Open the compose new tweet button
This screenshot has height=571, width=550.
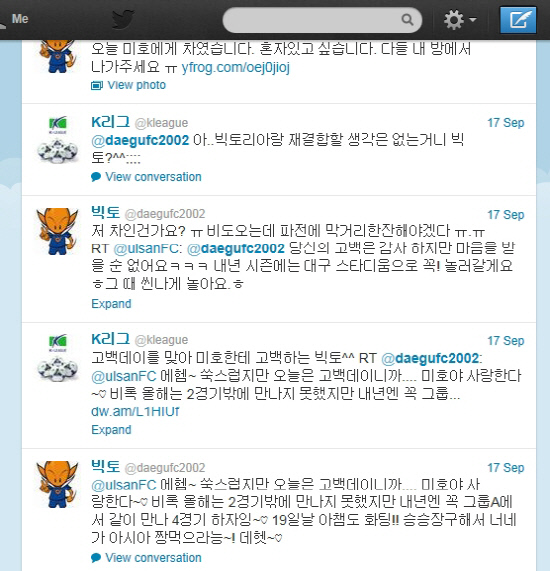[518, 19]
